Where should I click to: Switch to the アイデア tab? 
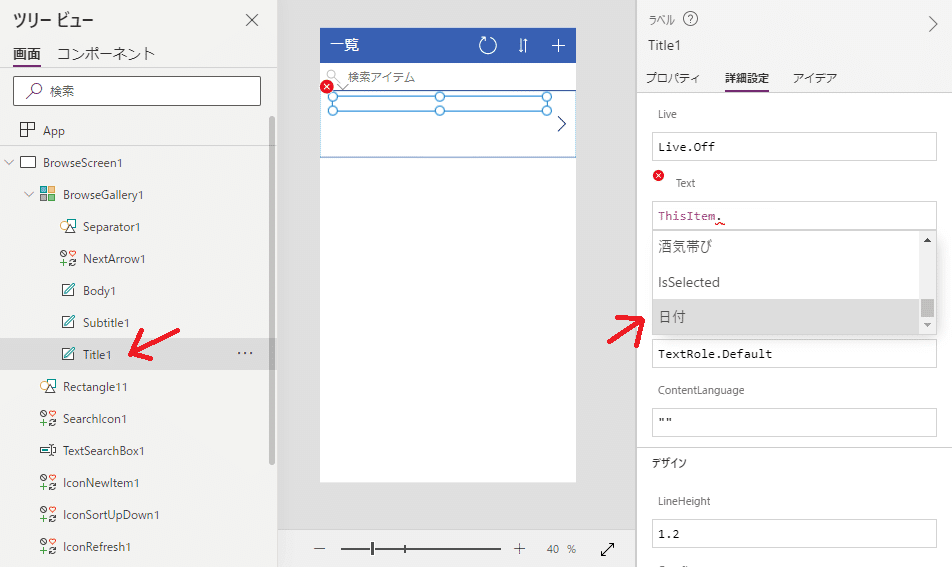[x=815, y=78]
